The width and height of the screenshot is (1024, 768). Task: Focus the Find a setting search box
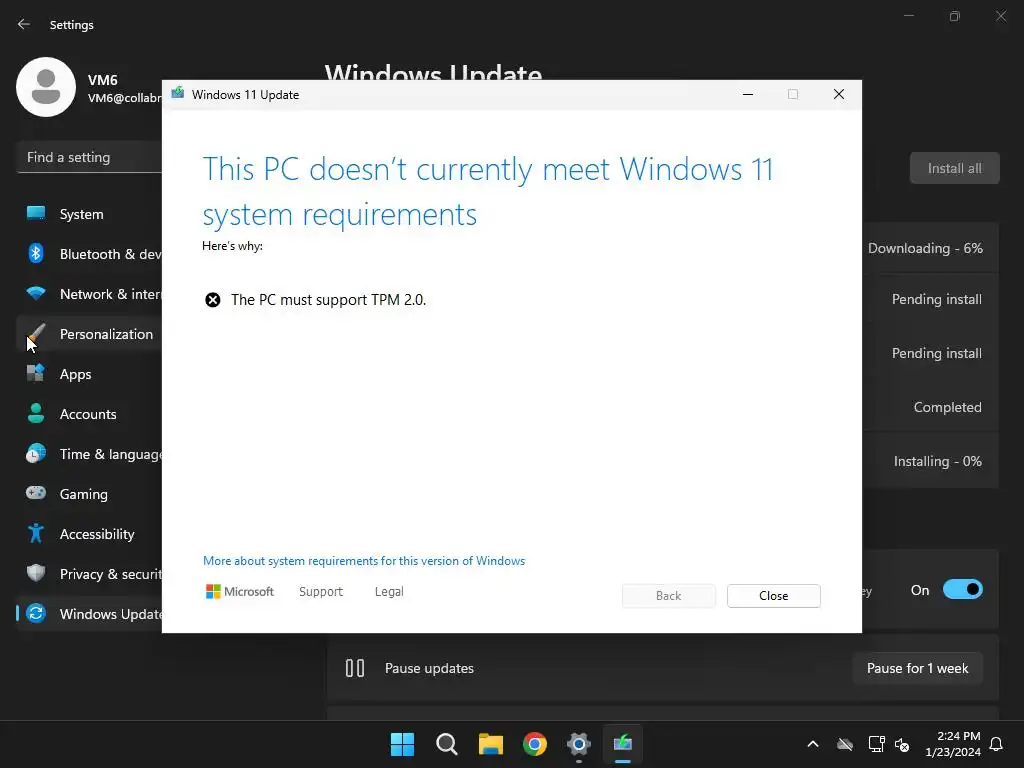[x=89, y=157]
